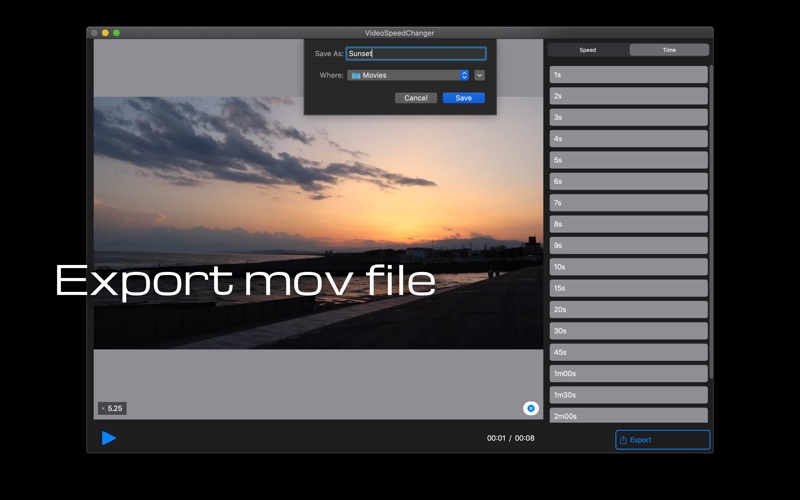Select the 8s duration preset
Viewport: 800px width, 500px height.
point(629,224)
